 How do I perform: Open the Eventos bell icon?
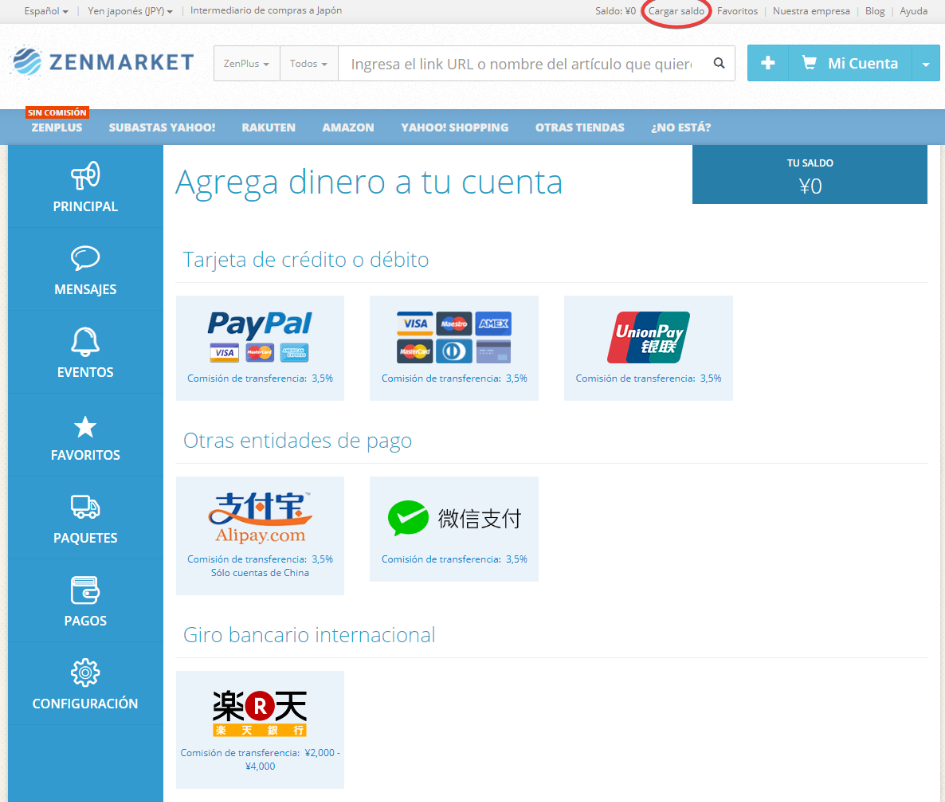pyautogui.click(x=85, y=341)
